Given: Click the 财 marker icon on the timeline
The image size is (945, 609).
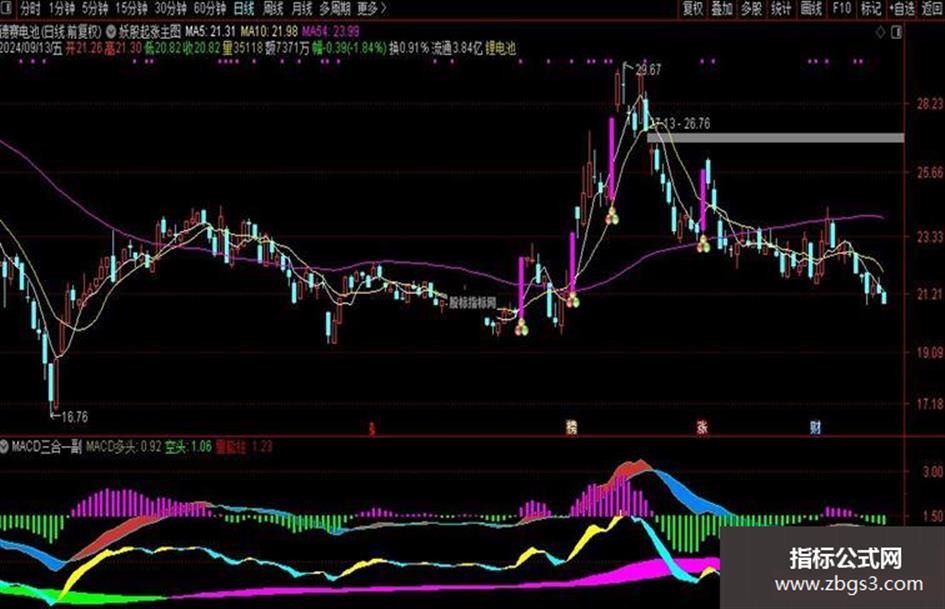Looking at the screenshot, I should (815, 428).
